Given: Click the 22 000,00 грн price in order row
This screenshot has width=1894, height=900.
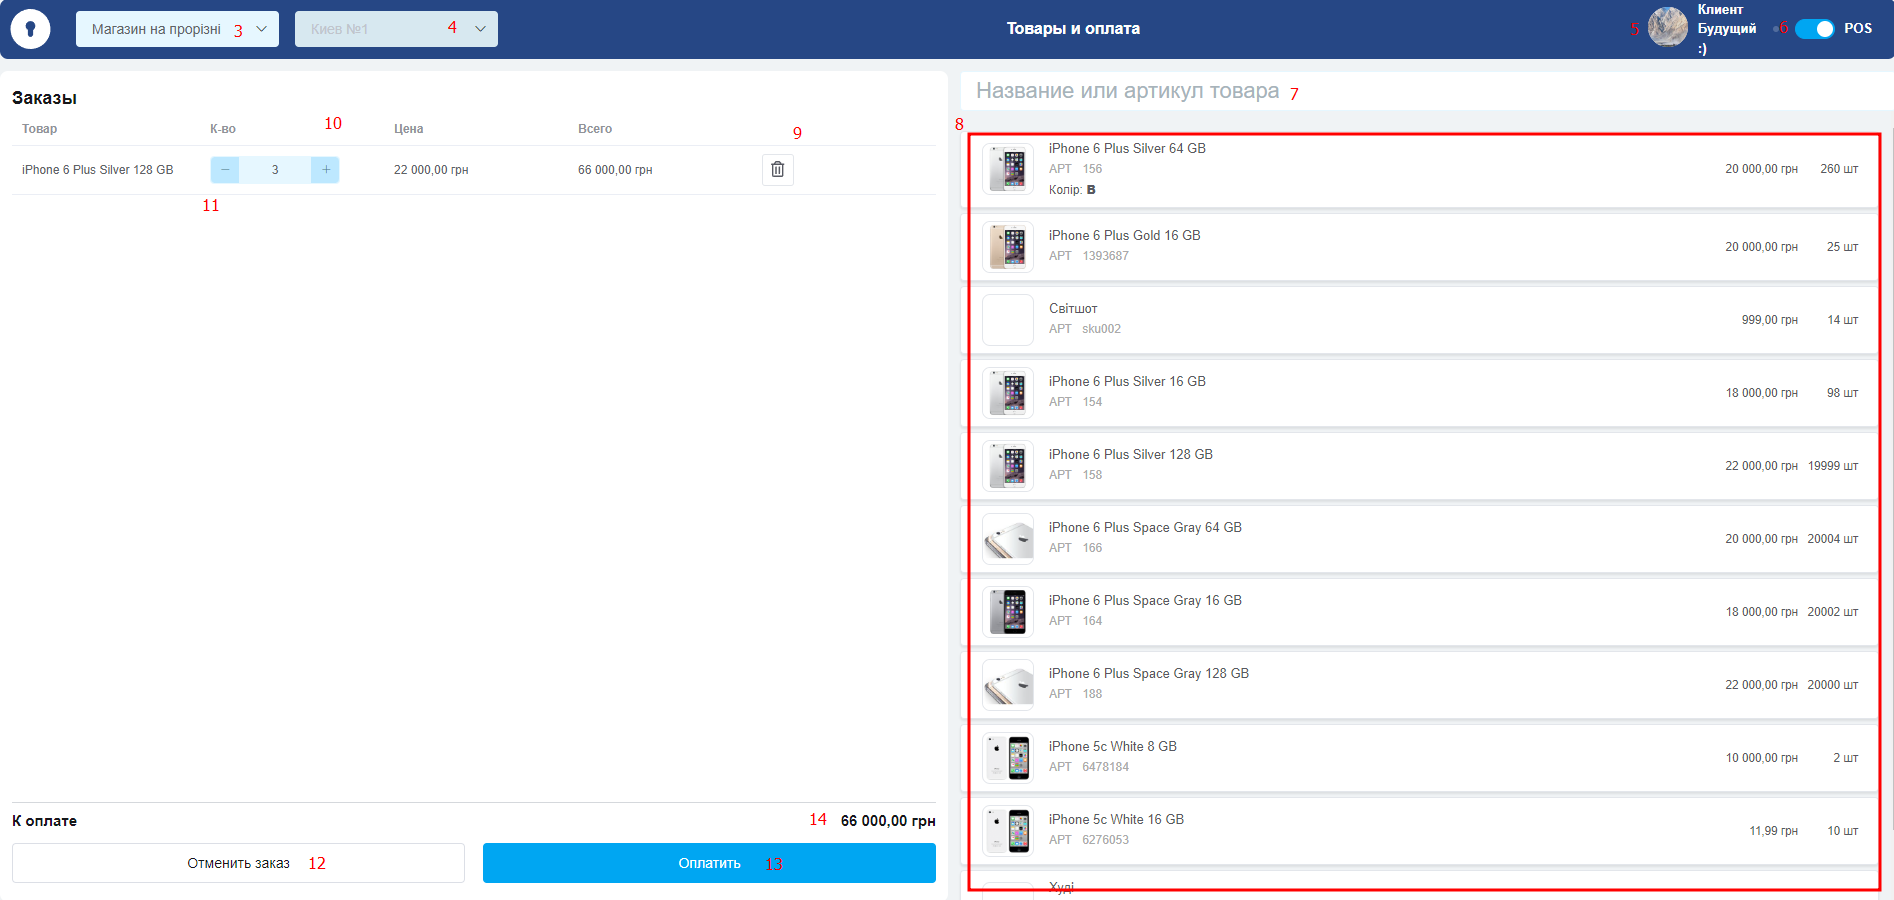Looking at the screenshot, I should tap(431, 170).
